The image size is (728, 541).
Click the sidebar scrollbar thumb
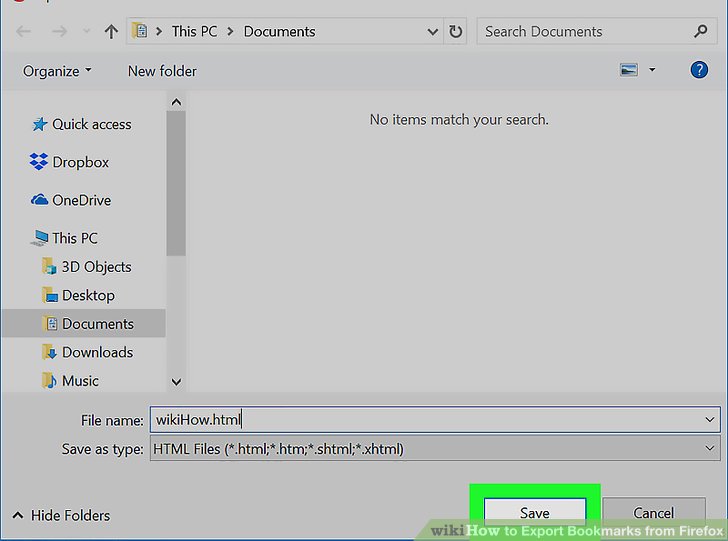(x=176, y=183)
